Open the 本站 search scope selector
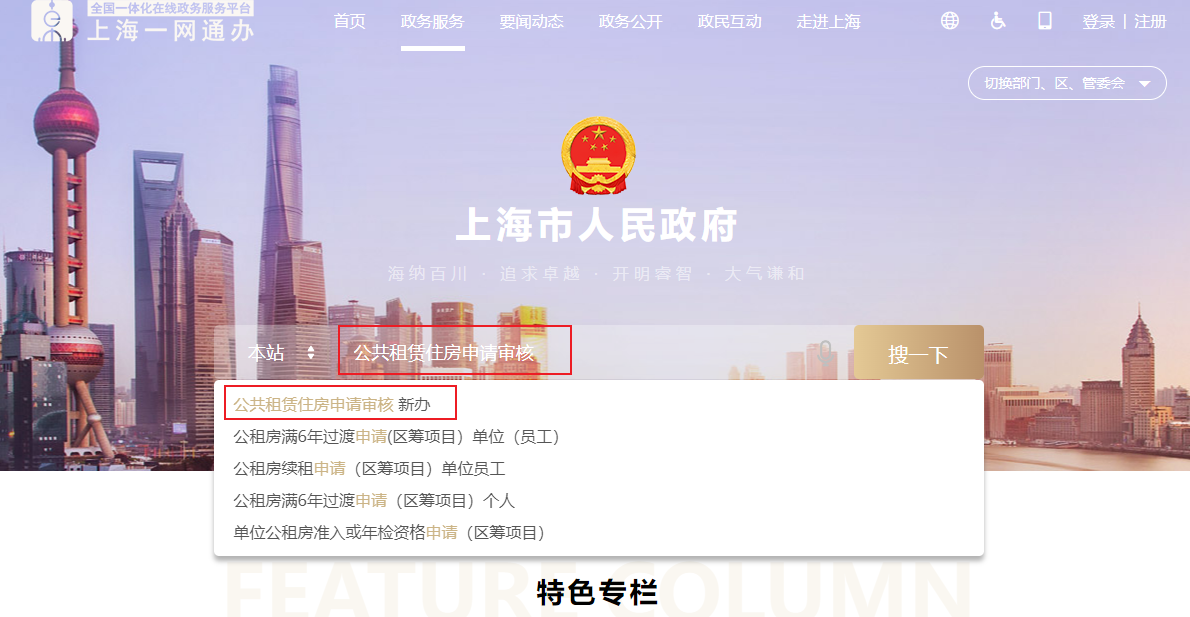Viewport: 1190px width, 617px height. pyautogui.click(x=281, y=353)
